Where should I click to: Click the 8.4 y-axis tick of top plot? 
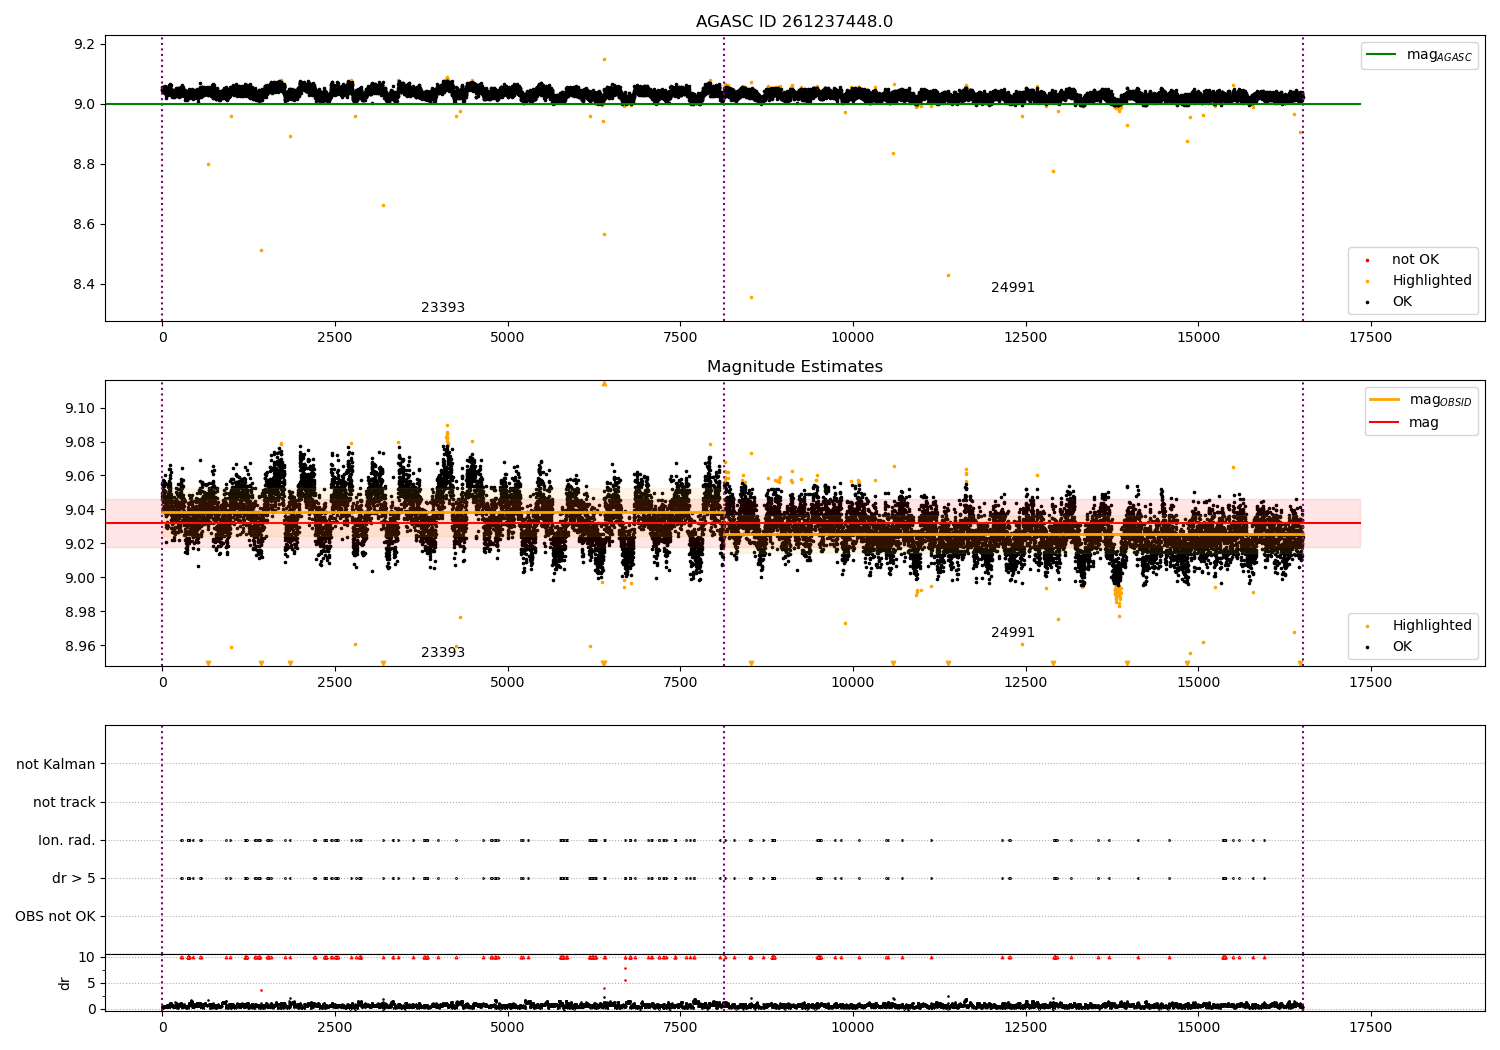coord(84,285)
